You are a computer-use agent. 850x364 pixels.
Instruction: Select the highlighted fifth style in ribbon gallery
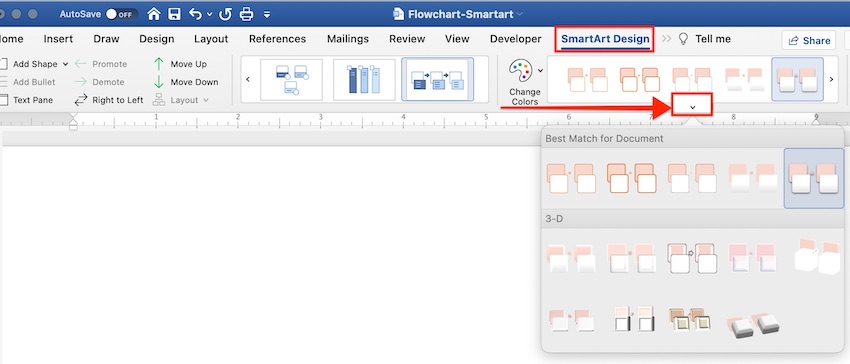(797, 80)
